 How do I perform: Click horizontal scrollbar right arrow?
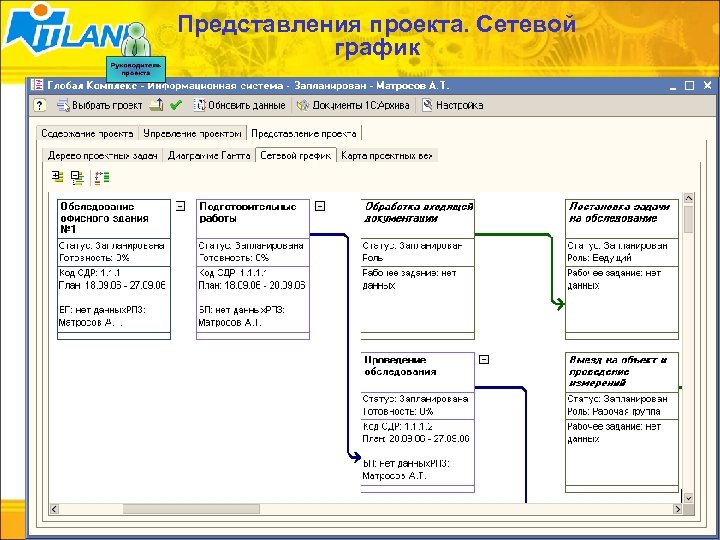point(678,509)
